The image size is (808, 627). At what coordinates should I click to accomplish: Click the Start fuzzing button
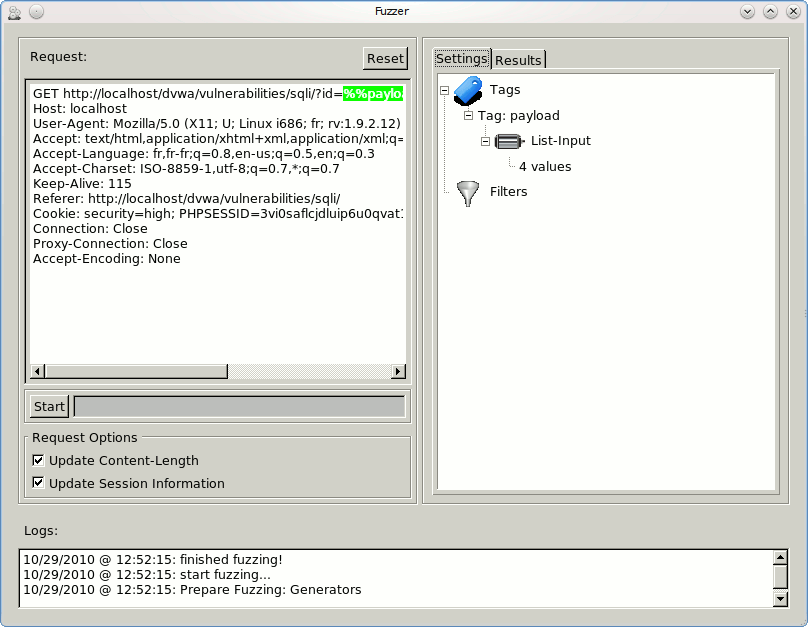pos(49,406)
